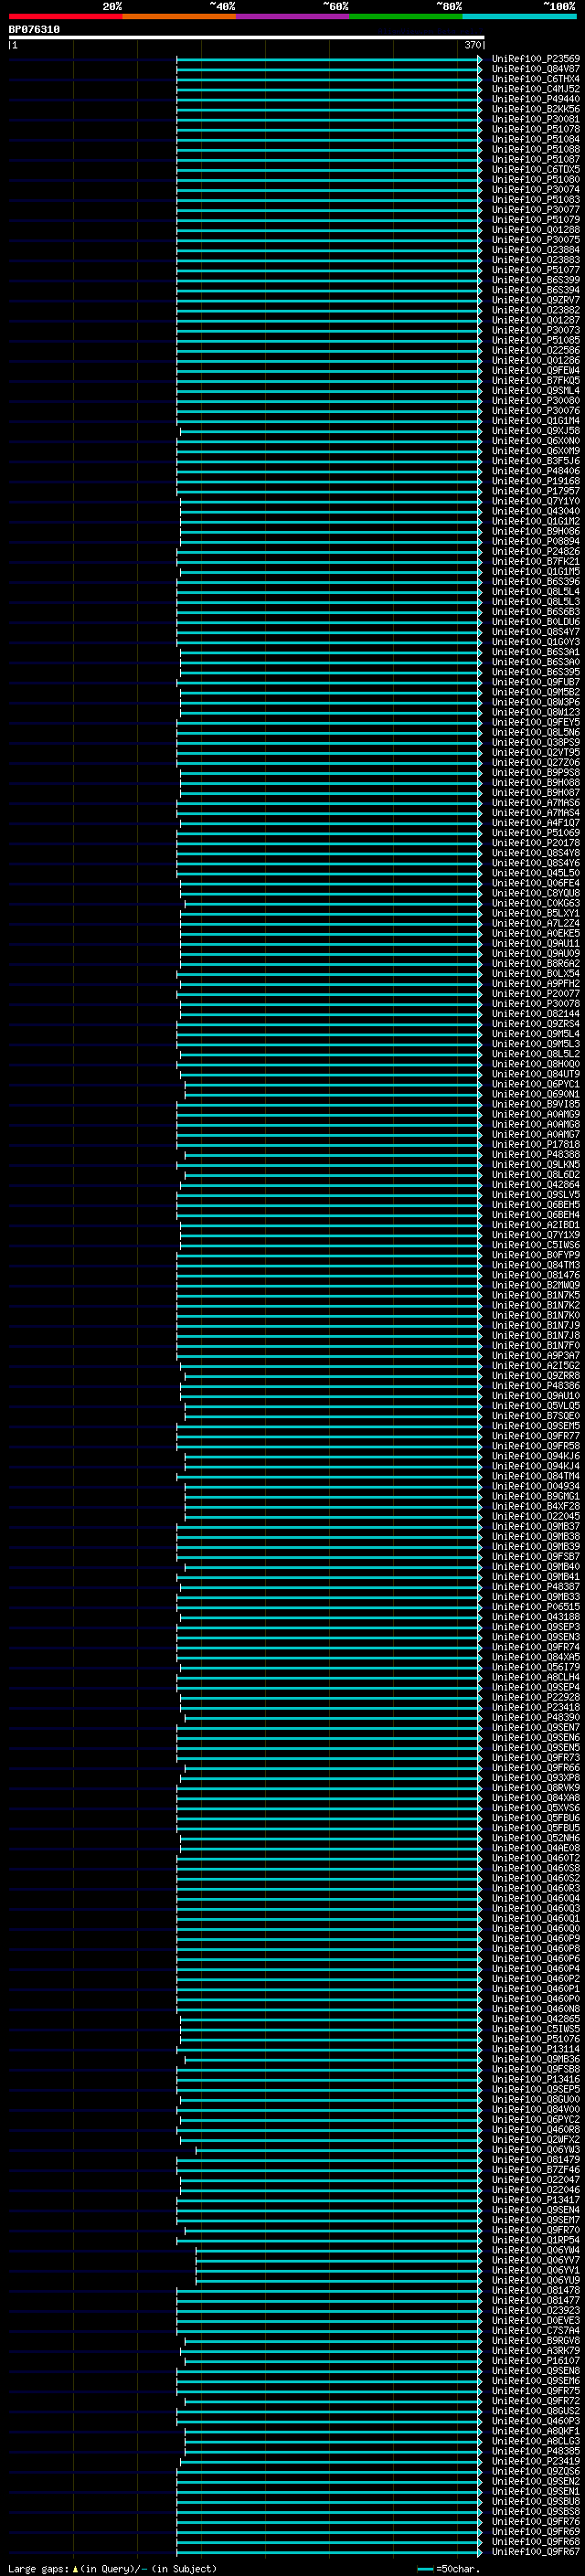The height and width of the screenshot is (2576, 585).
Task: Open hit UniRef100_Q84V87
Action: click(x=536, y=69)
